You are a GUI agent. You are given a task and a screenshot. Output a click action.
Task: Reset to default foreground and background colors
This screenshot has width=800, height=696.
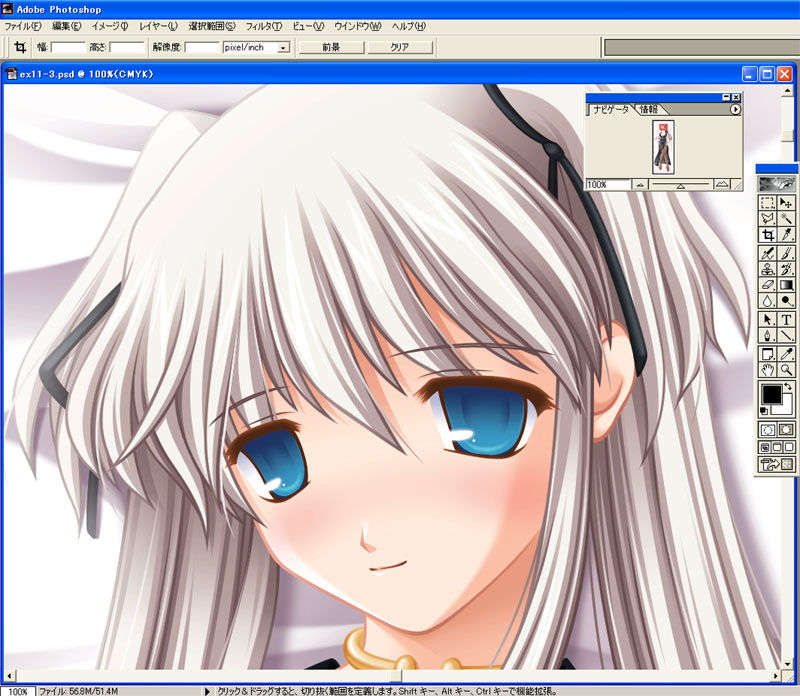click(x=764, y=411)
